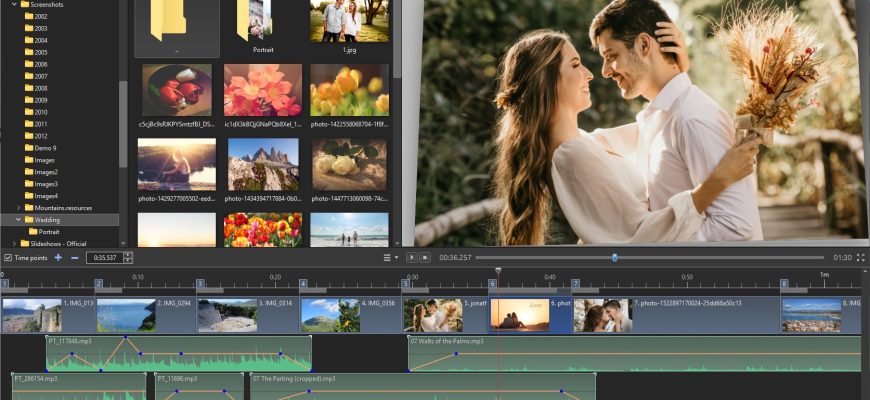Image resolution: width=870 pixels, height=400 pixels.
Task: Select the 2010 folder
Action: (36, 112)
